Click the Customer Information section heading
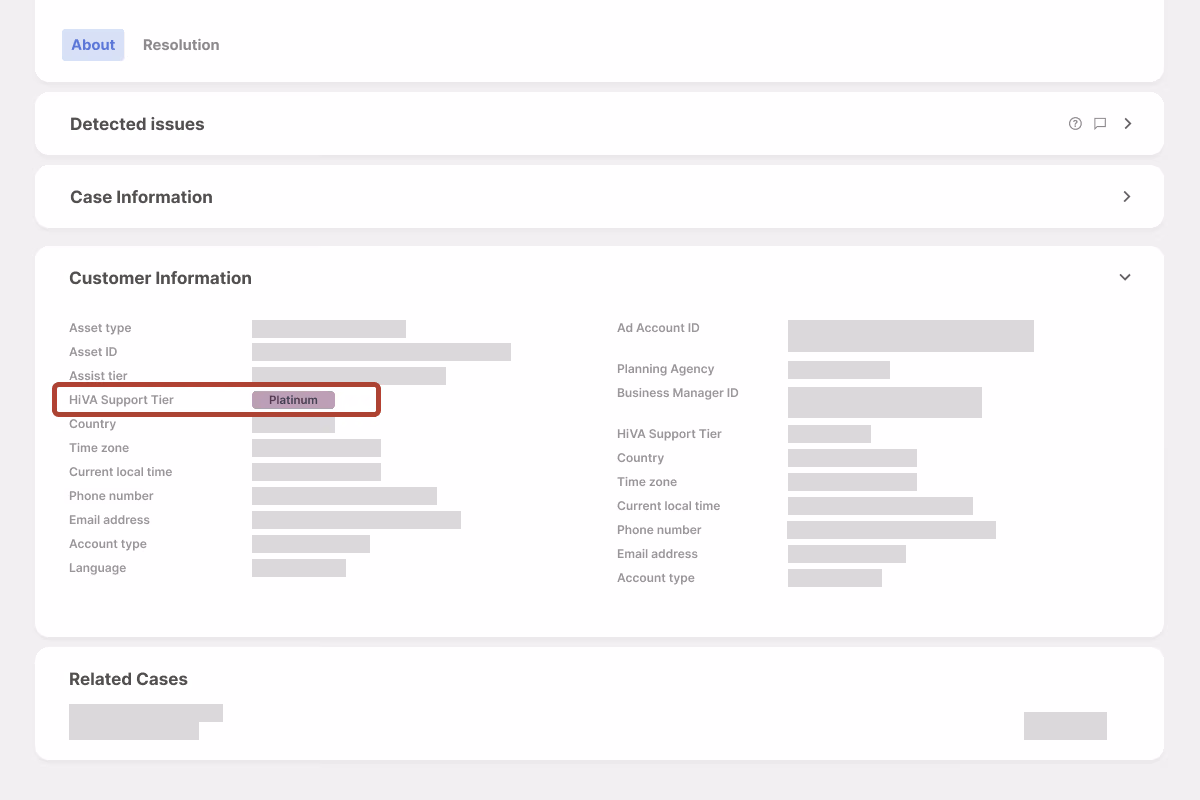Viewport: 1200px width, 800px height. pyautogui.click(x=160, y=277)
